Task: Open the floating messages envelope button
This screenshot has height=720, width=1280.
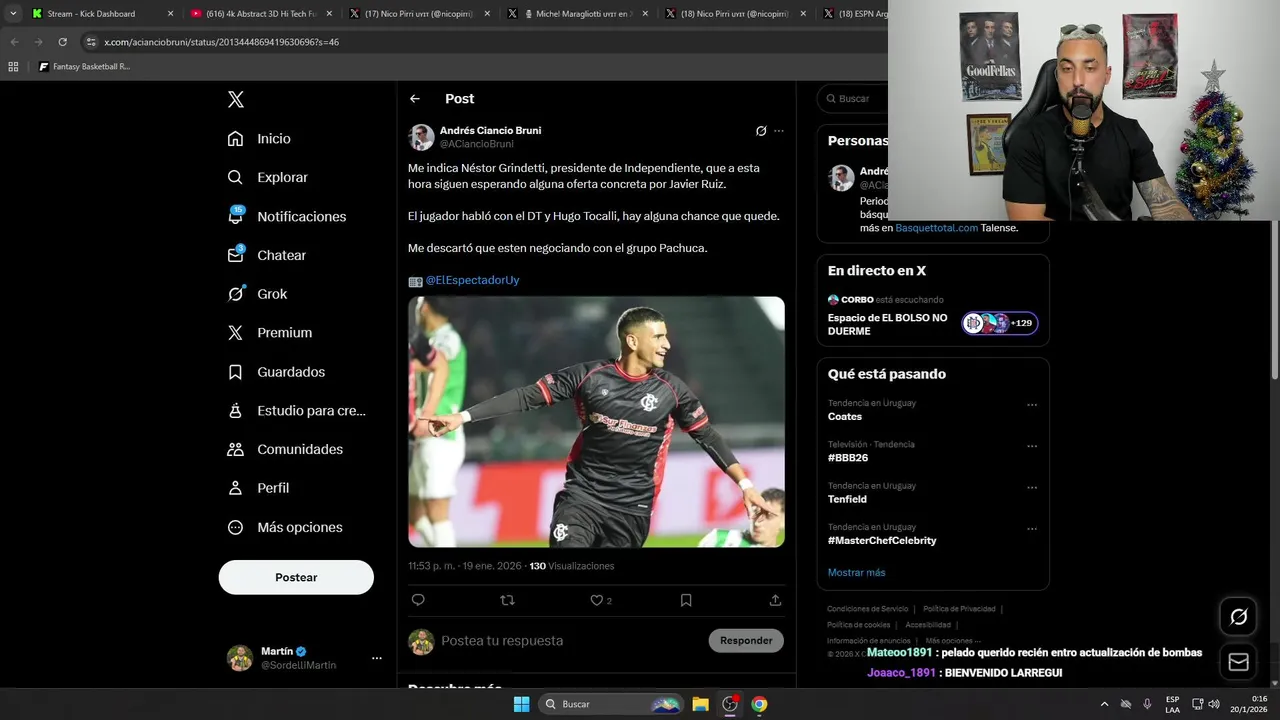Action: click(1238, 662)
